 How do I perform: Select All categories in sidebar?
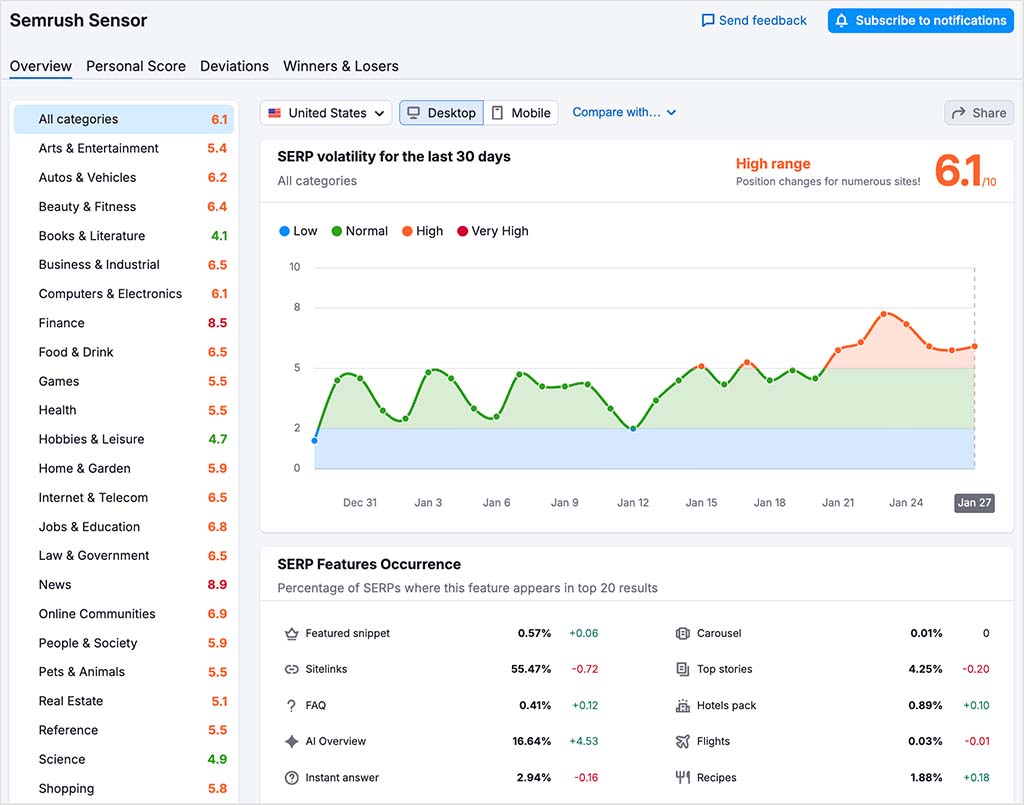click(x=124, y=119)
